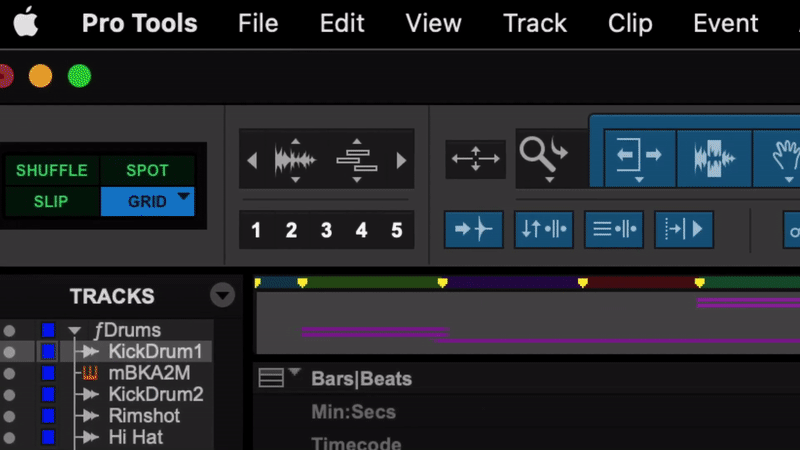Recall zoom preset 4
This screenshot has width=800, height=450.
361,230
